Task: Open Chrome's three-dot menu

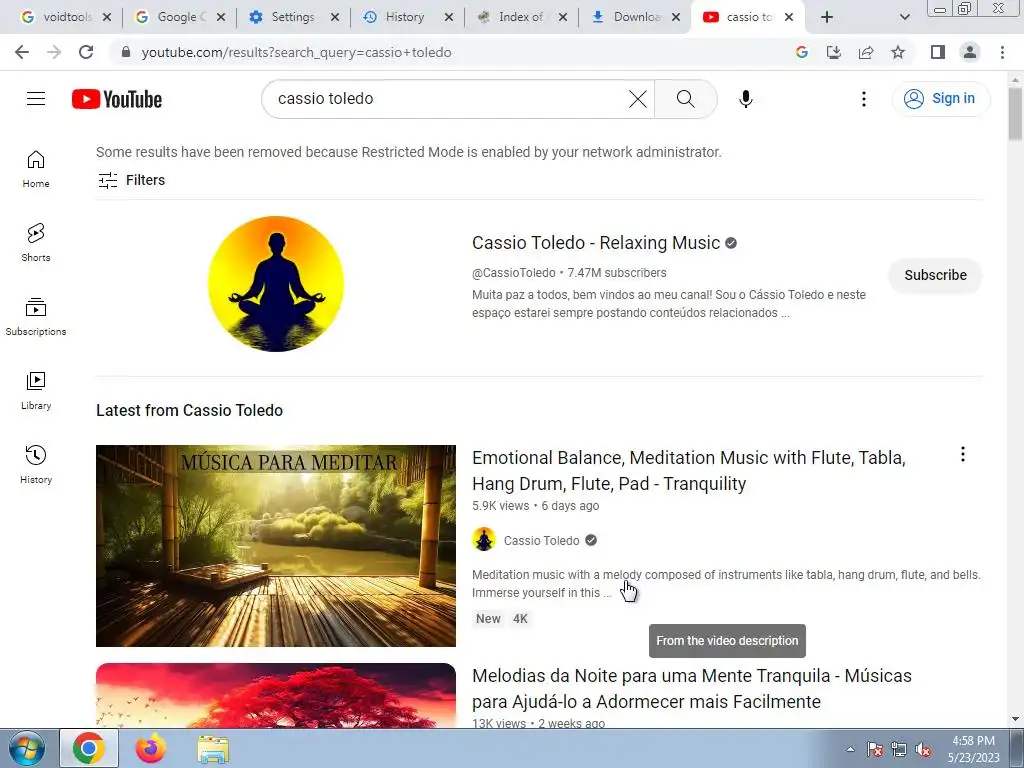Action: point(1002,52)
